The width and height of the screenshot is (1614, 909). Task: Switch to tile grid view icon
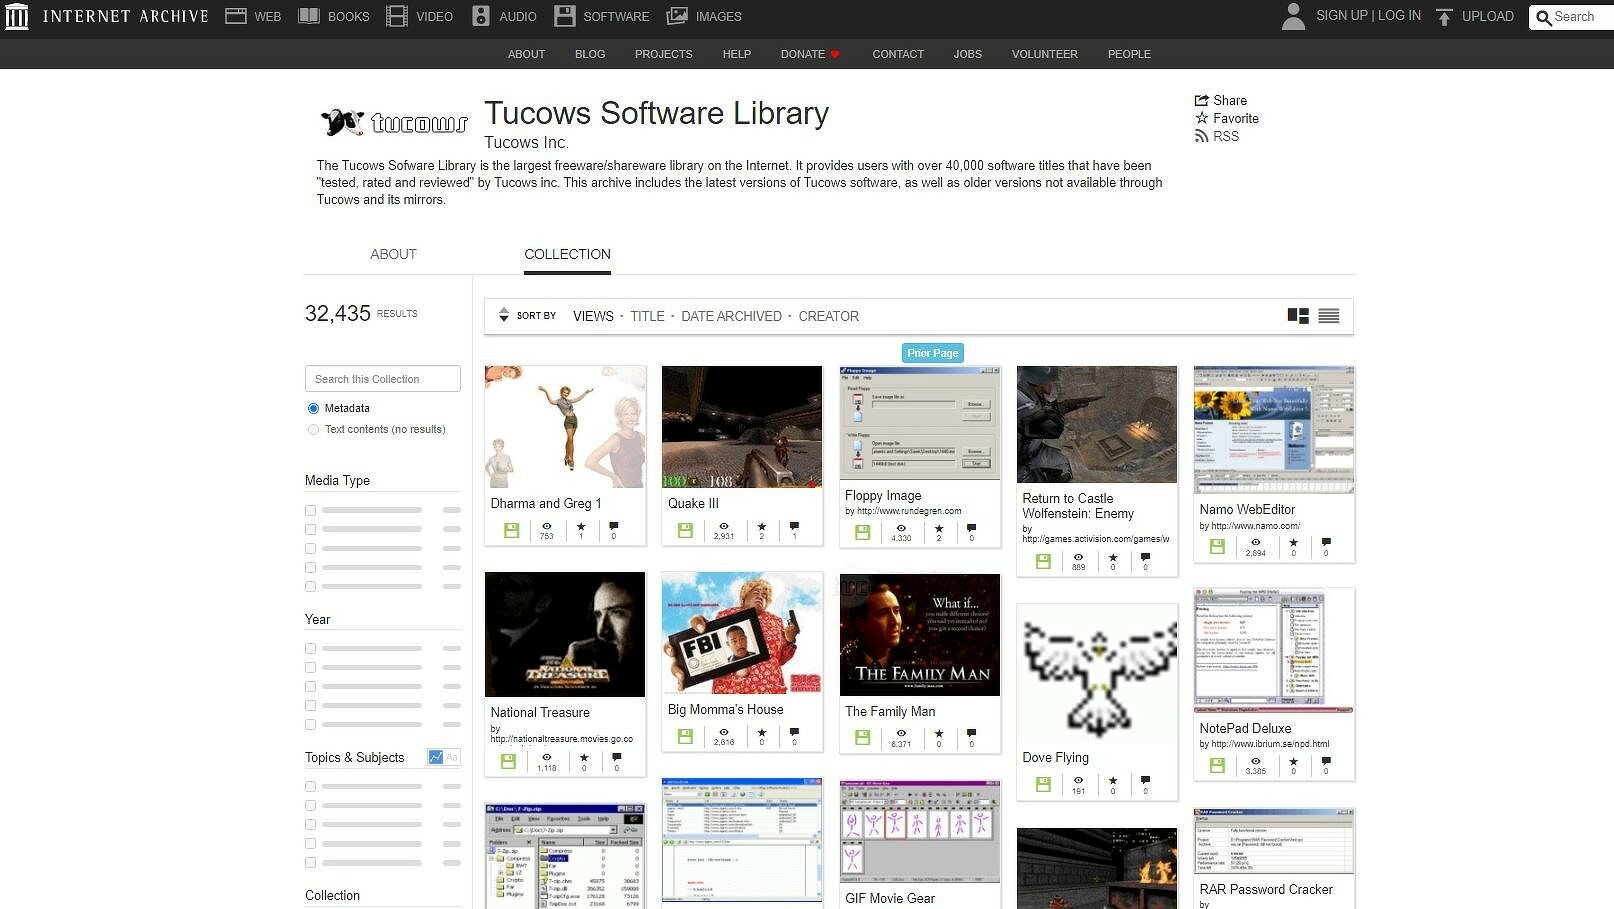[1298, 316]
